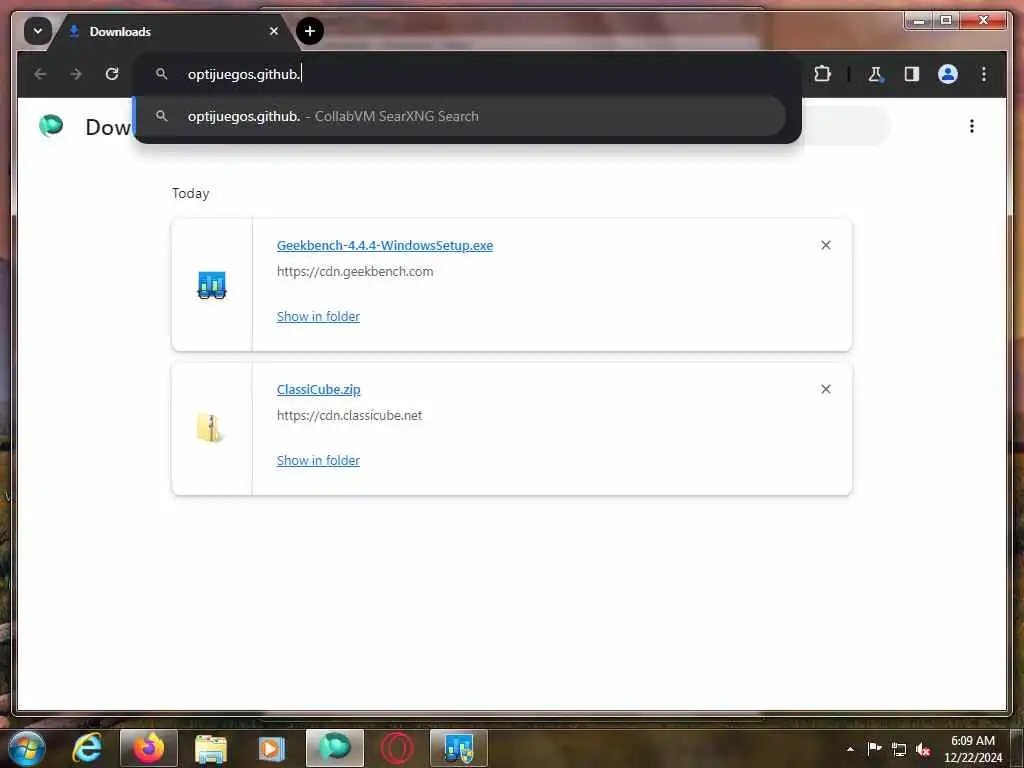The height and width of the screenshot is (768, 1024).
Task: Open Windows Explorer from taskbar
Action: tap(210, 748)
